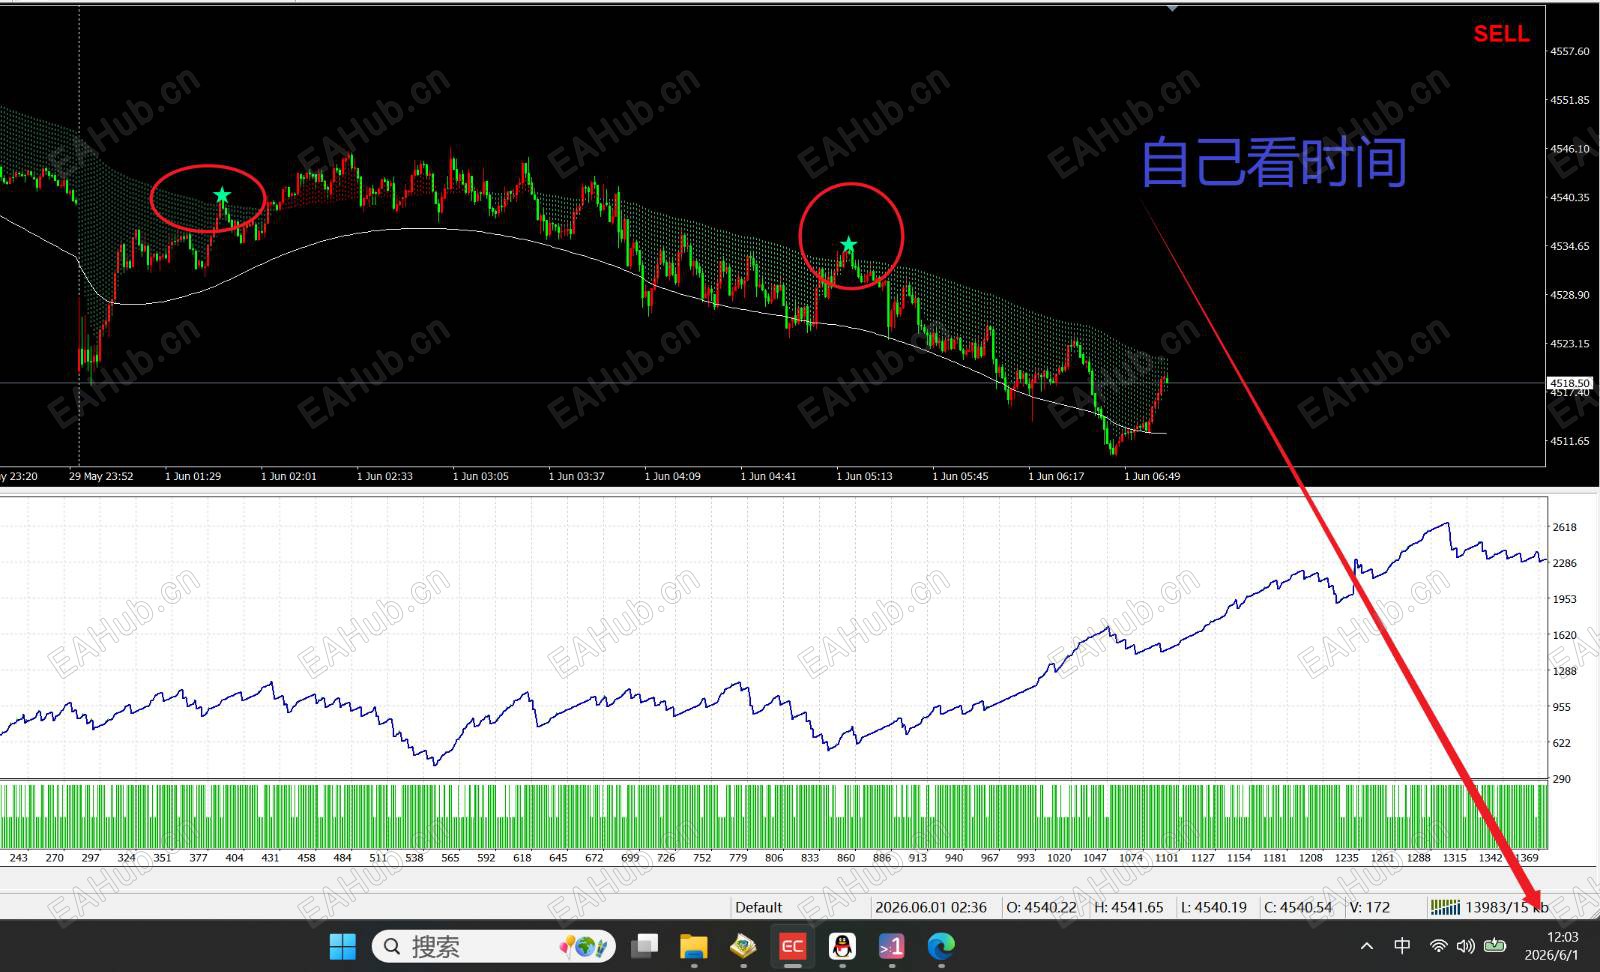Click the SELL label on chart
1600x972 pixels.
tap(1501, 34)
